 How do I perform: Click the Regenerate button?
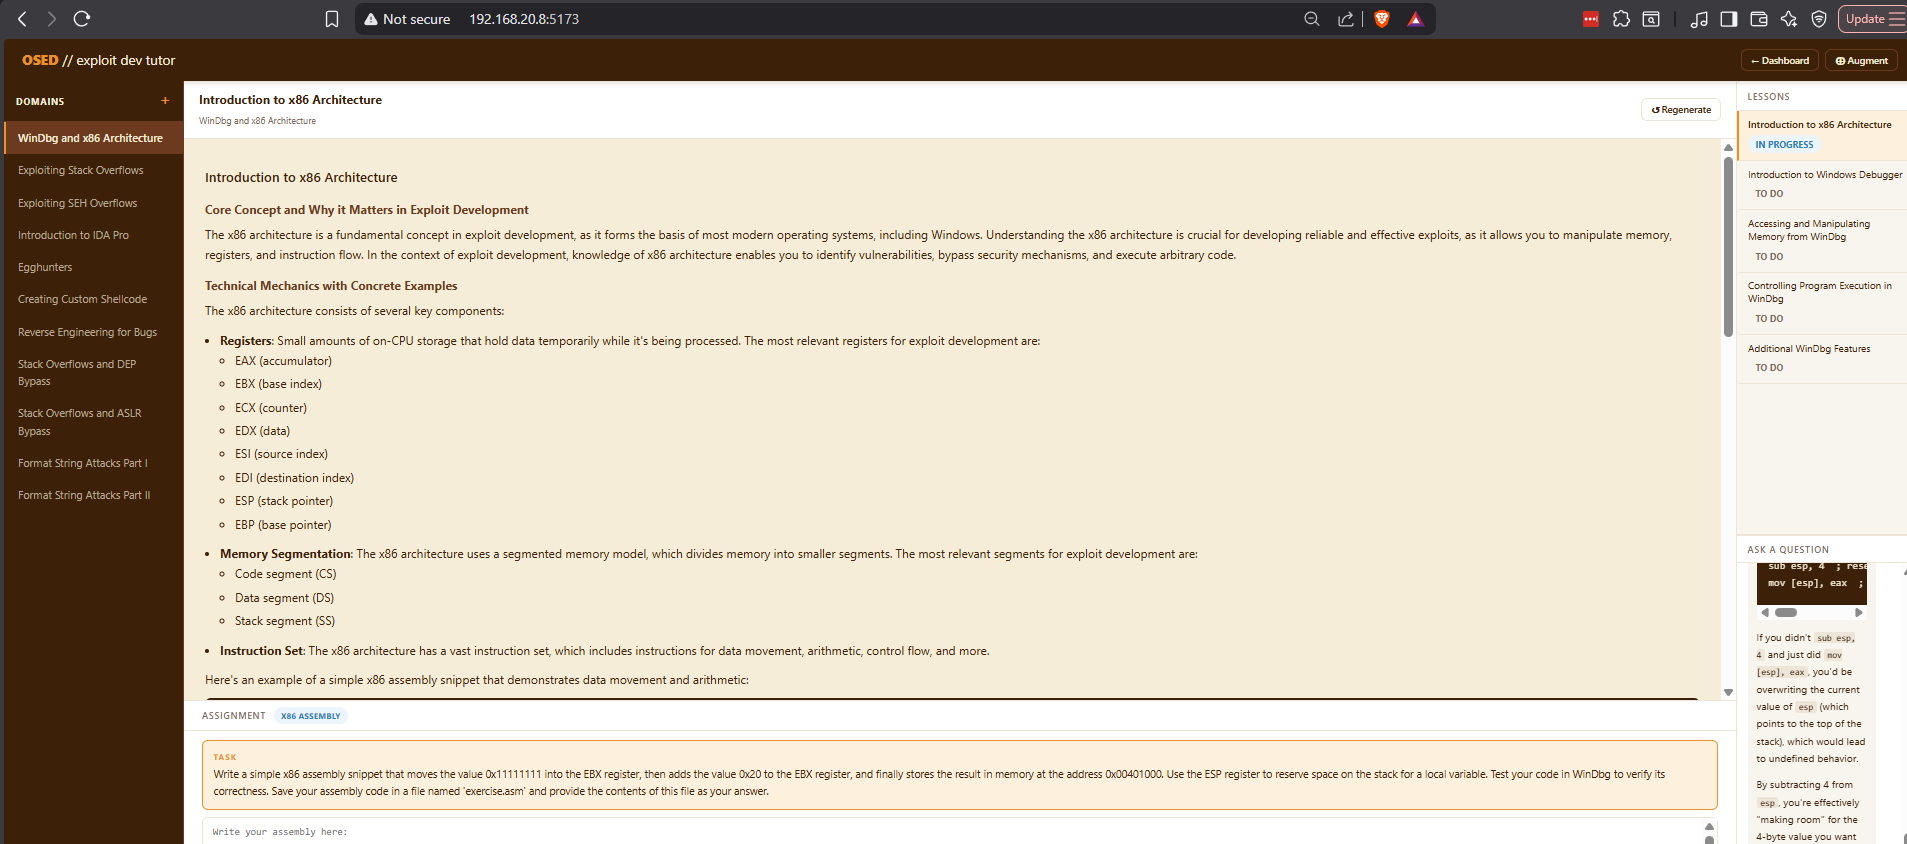(x=1680, y=110)
